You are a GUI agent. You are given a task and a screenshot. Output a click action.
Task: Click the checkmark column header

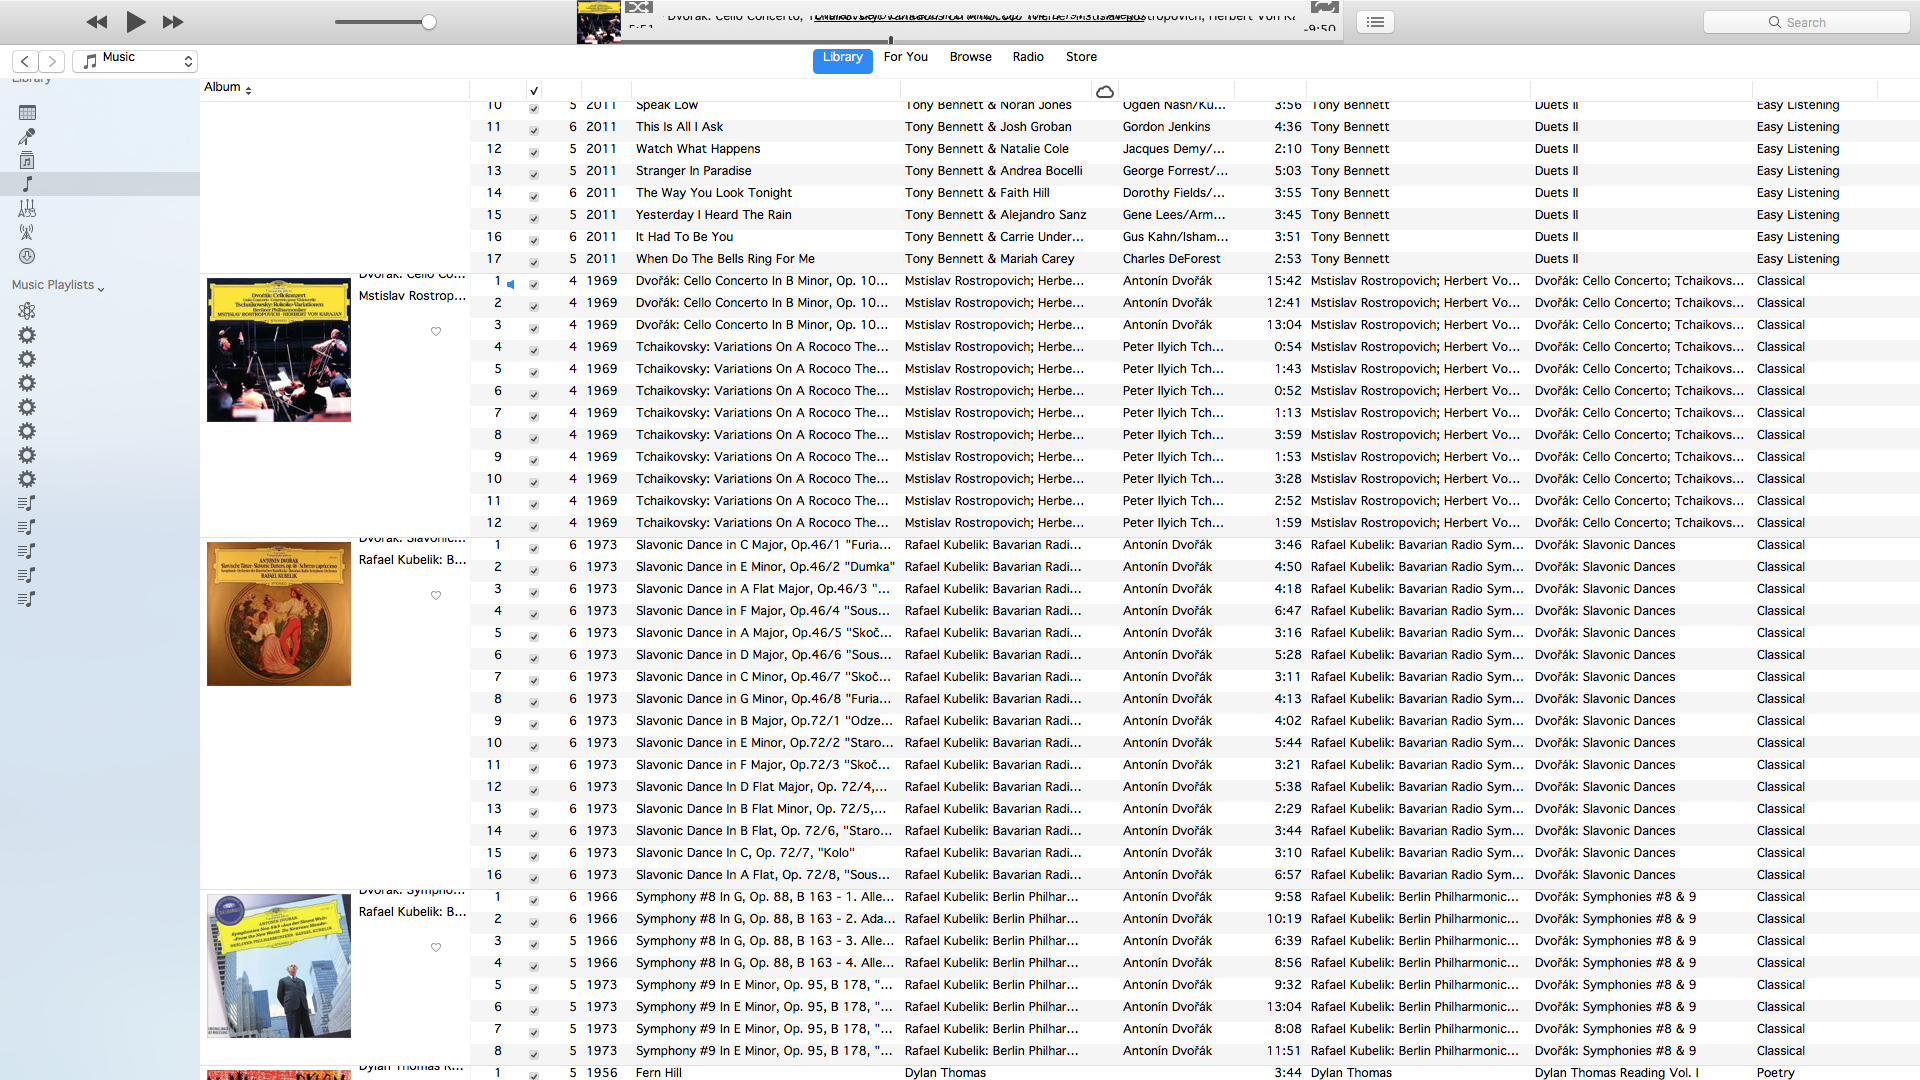[534, 91]
